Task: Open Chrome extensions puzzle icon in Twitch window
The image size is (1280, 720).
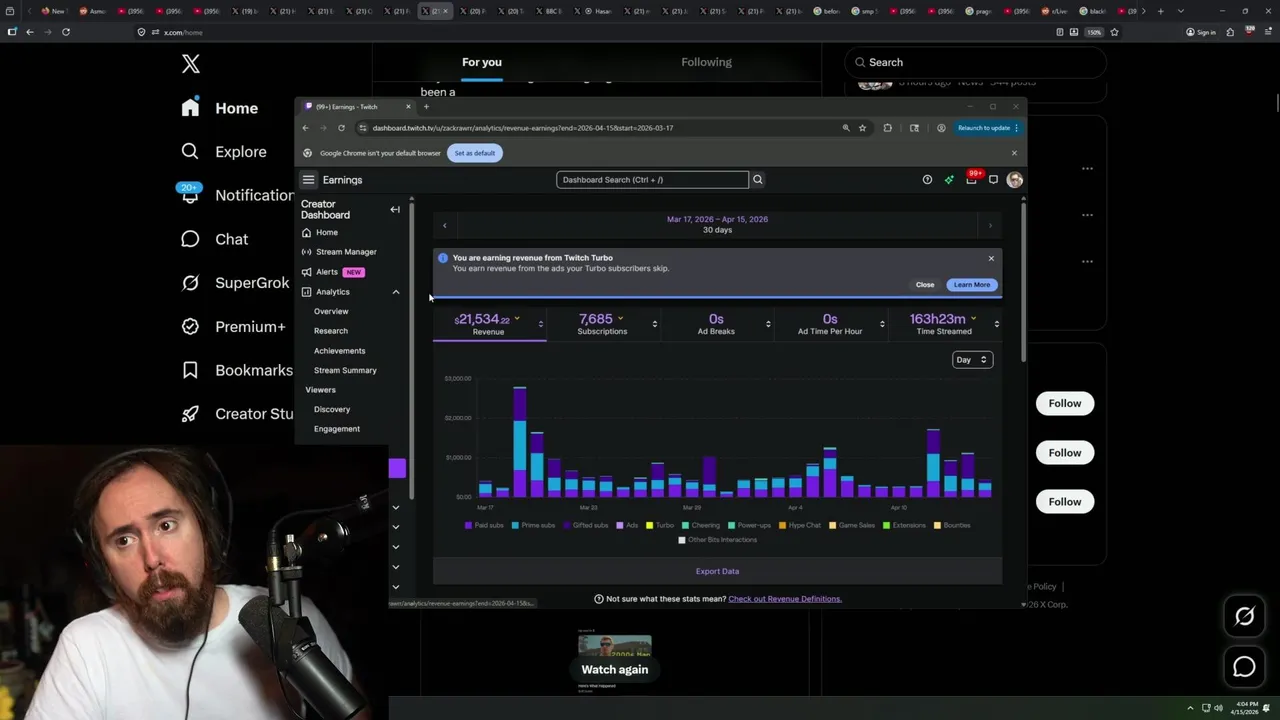Action: (888, 128)
